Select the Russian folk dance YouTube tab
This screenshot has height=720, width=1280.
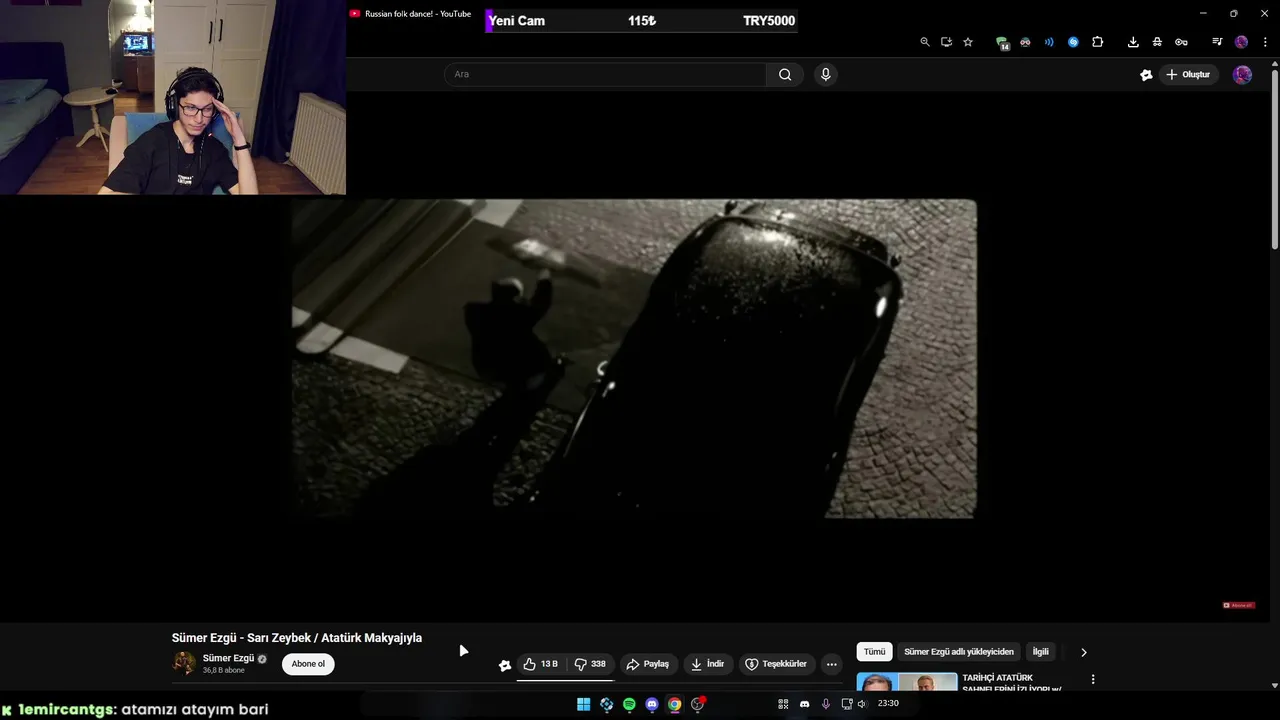tap(410, 14)
